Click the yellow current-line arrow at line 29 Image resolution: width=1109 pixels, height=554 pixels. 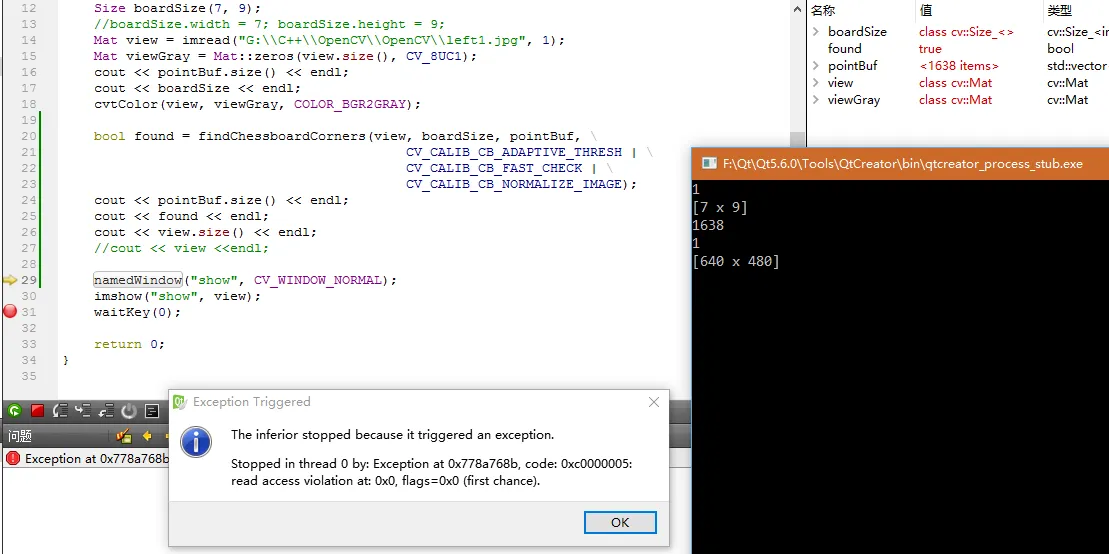coord(9,280)
